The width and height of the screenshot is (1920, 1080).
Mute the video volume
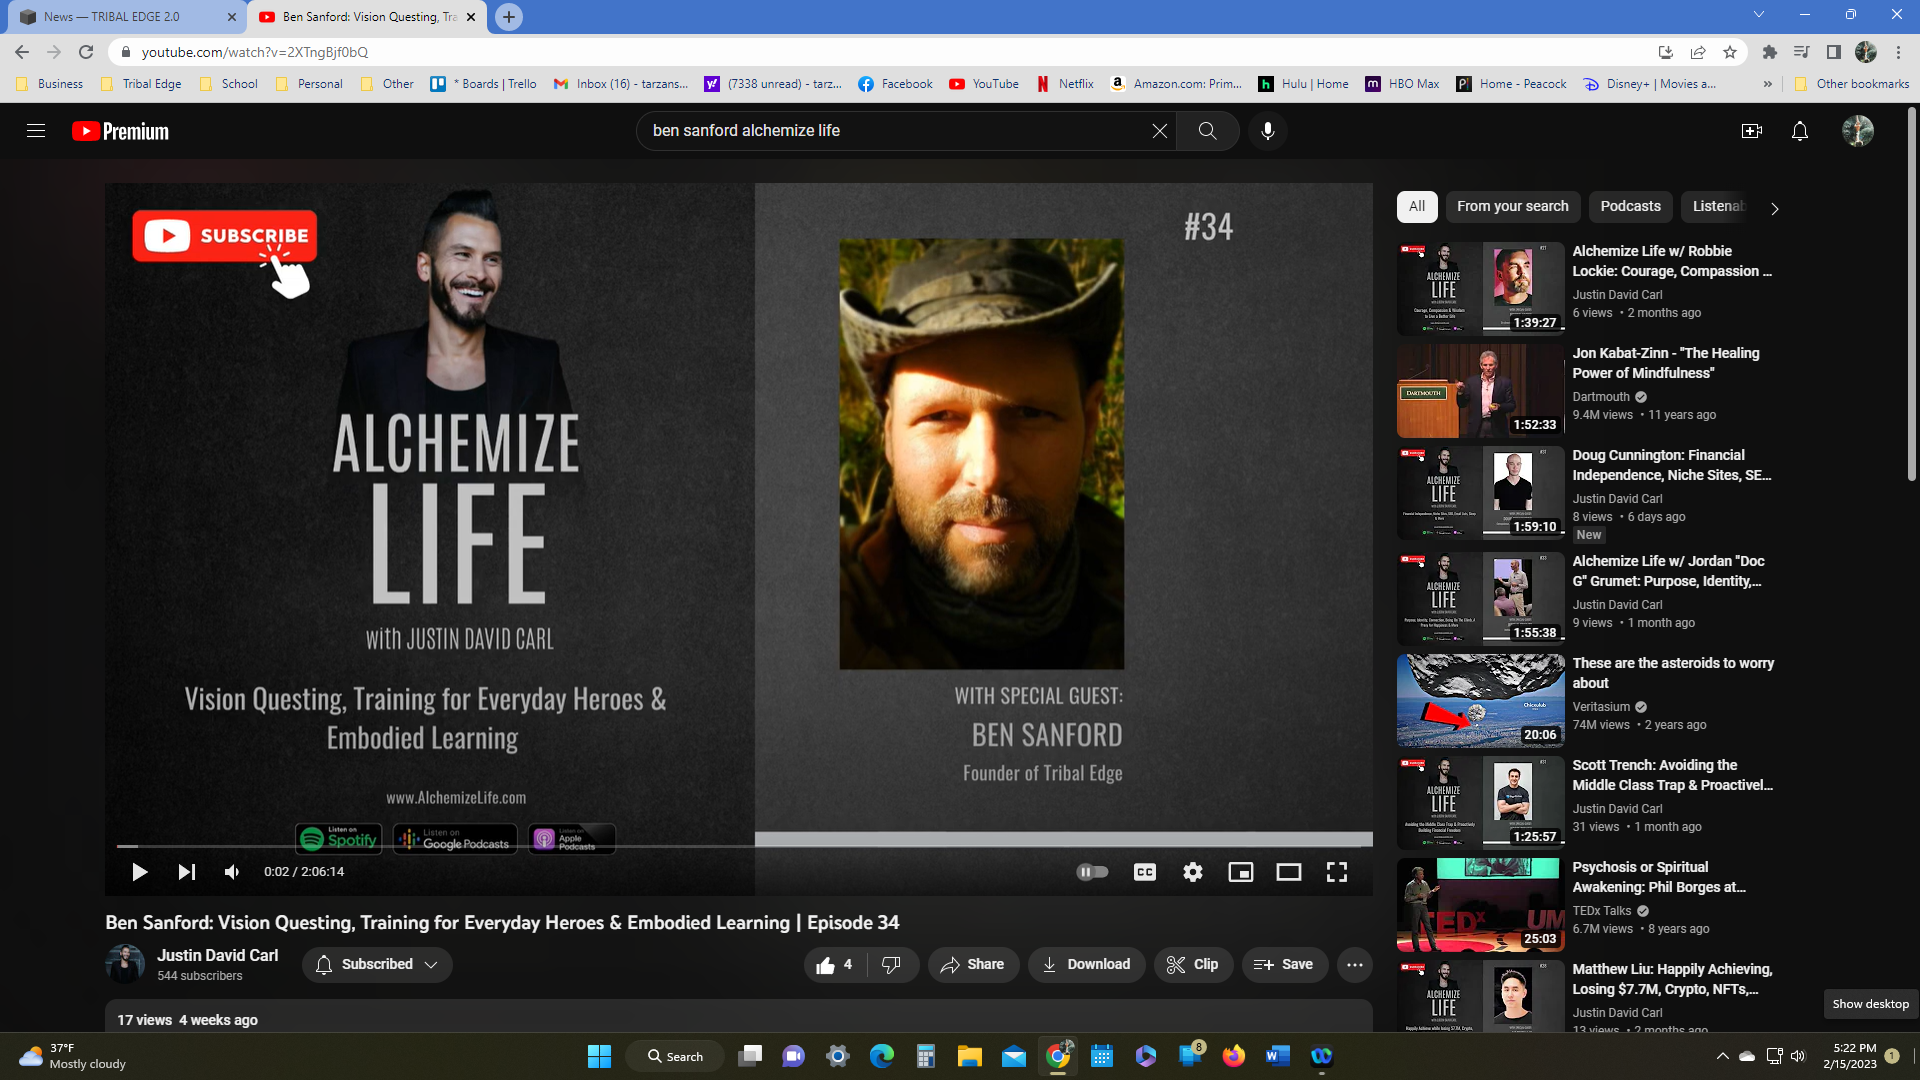tap(232, 872)
